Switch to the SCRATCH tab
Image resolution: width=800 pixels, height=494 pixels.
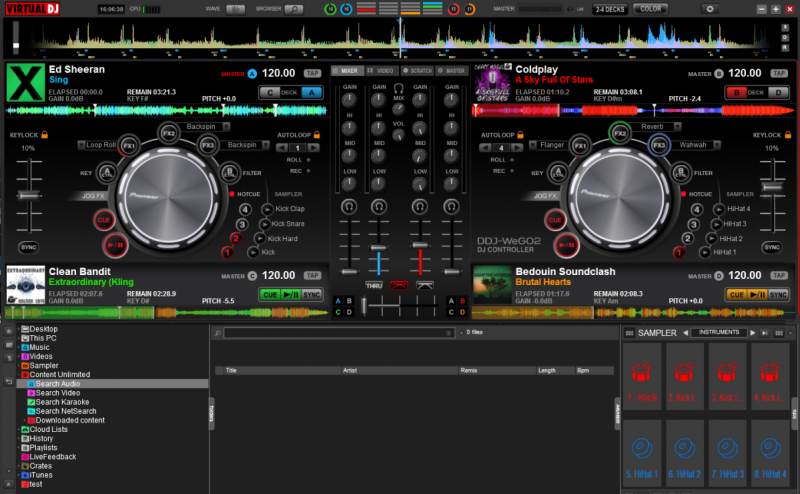(417, 71)
